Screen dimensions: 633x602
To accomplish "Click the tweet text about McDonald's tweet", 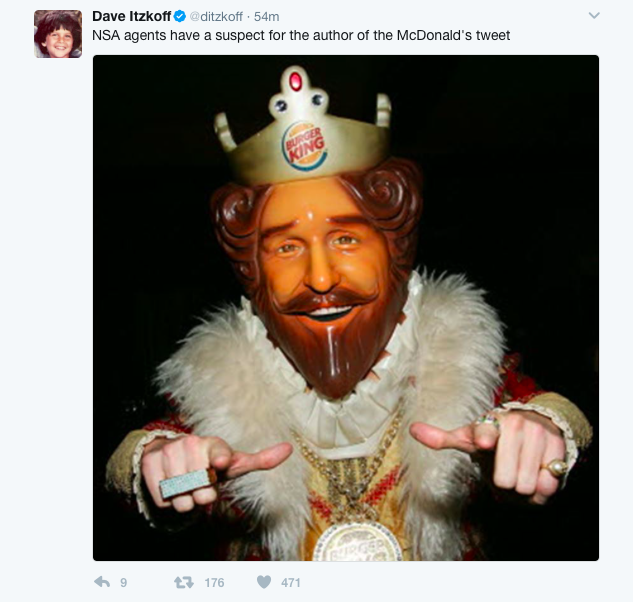I will 301,36.
